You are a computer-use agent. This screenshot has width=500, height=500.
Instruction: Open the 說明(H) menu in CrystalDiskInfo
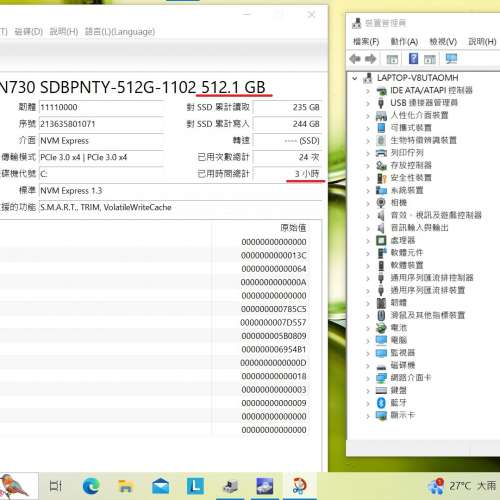click(64, 32)
